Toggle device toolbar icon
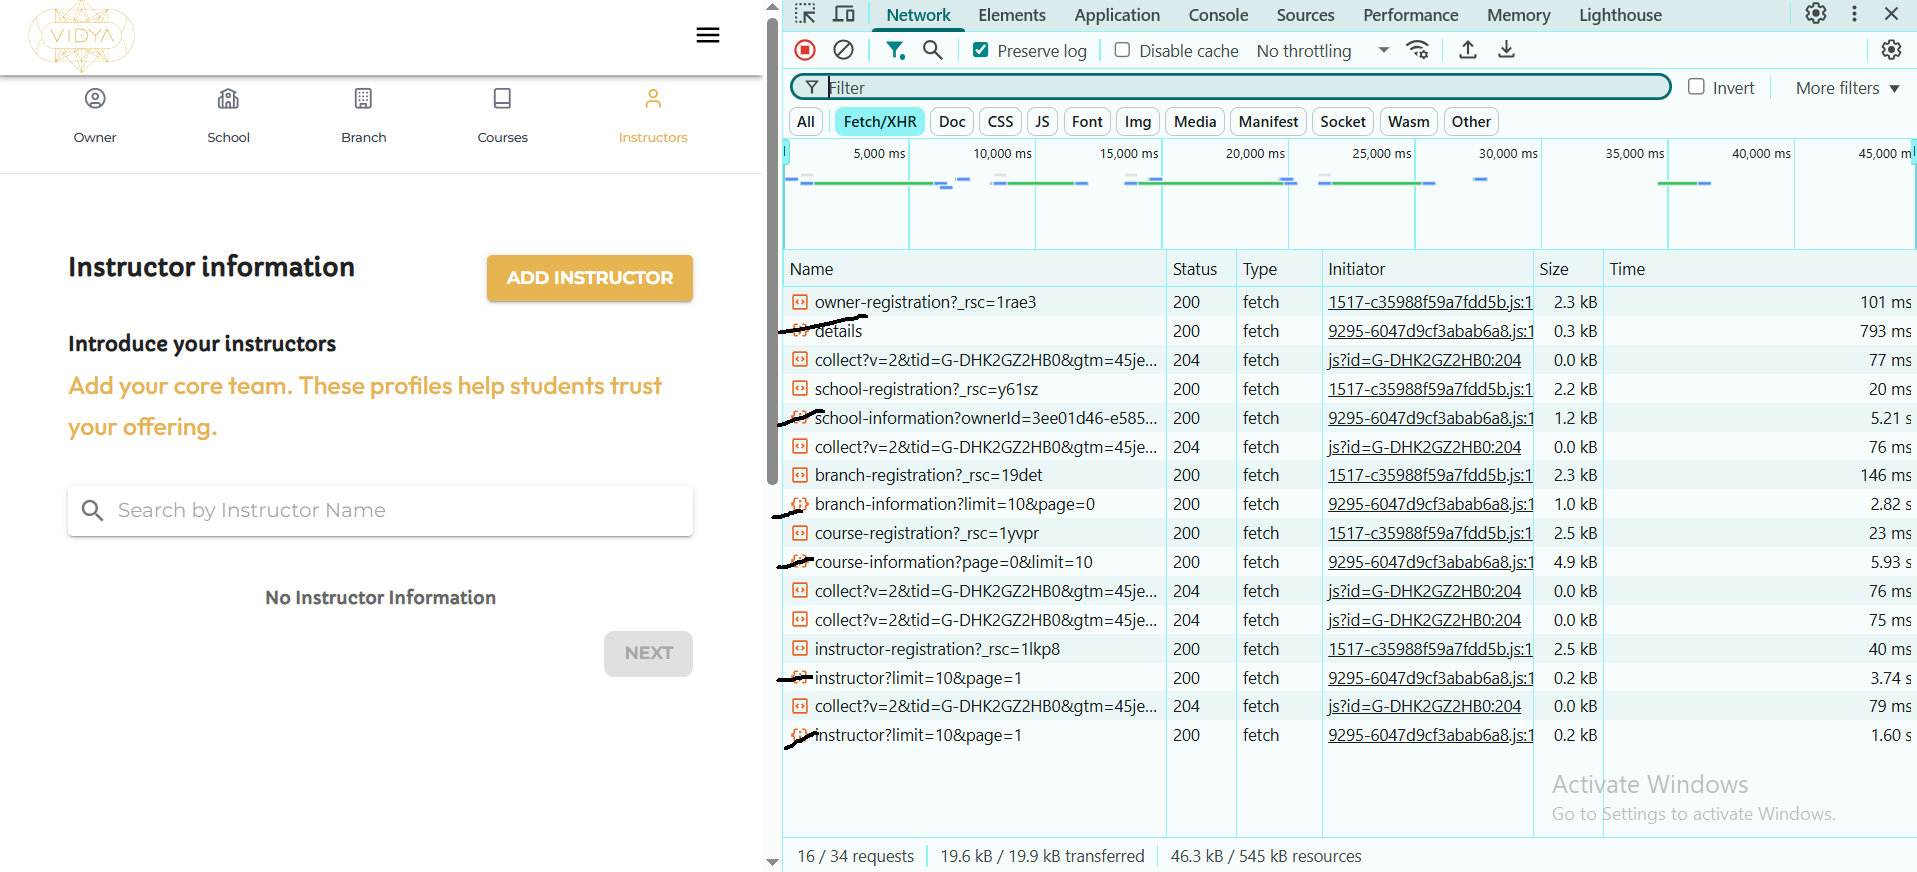The width and height of the screenshot is (1917, 872). point(844,14)
